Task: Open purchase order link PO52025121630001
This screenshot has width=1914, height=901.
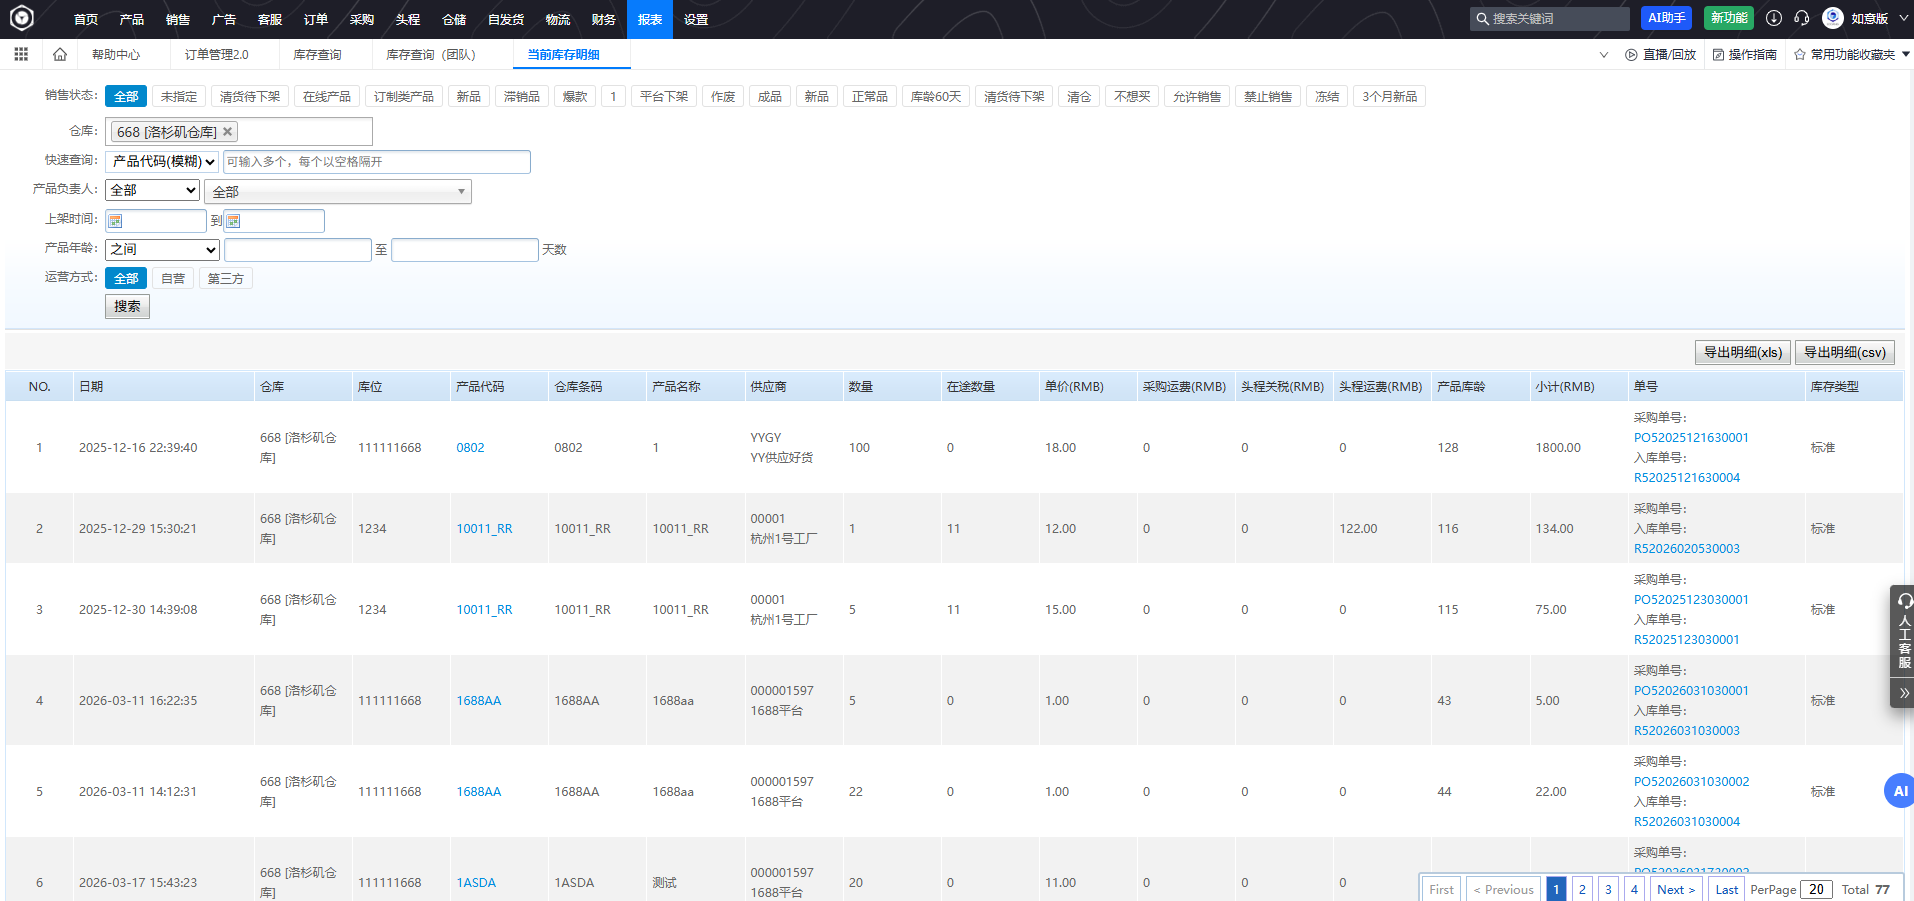Action: tap(1691, 438)
